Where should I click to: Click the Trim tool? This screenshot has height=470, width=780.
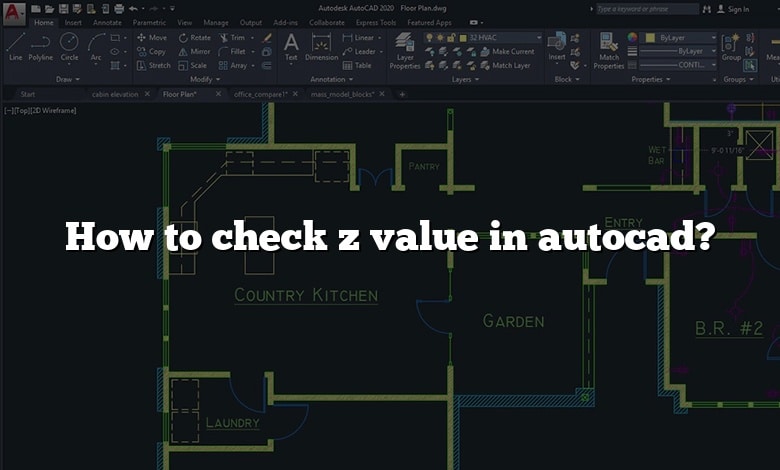[232, 37]
